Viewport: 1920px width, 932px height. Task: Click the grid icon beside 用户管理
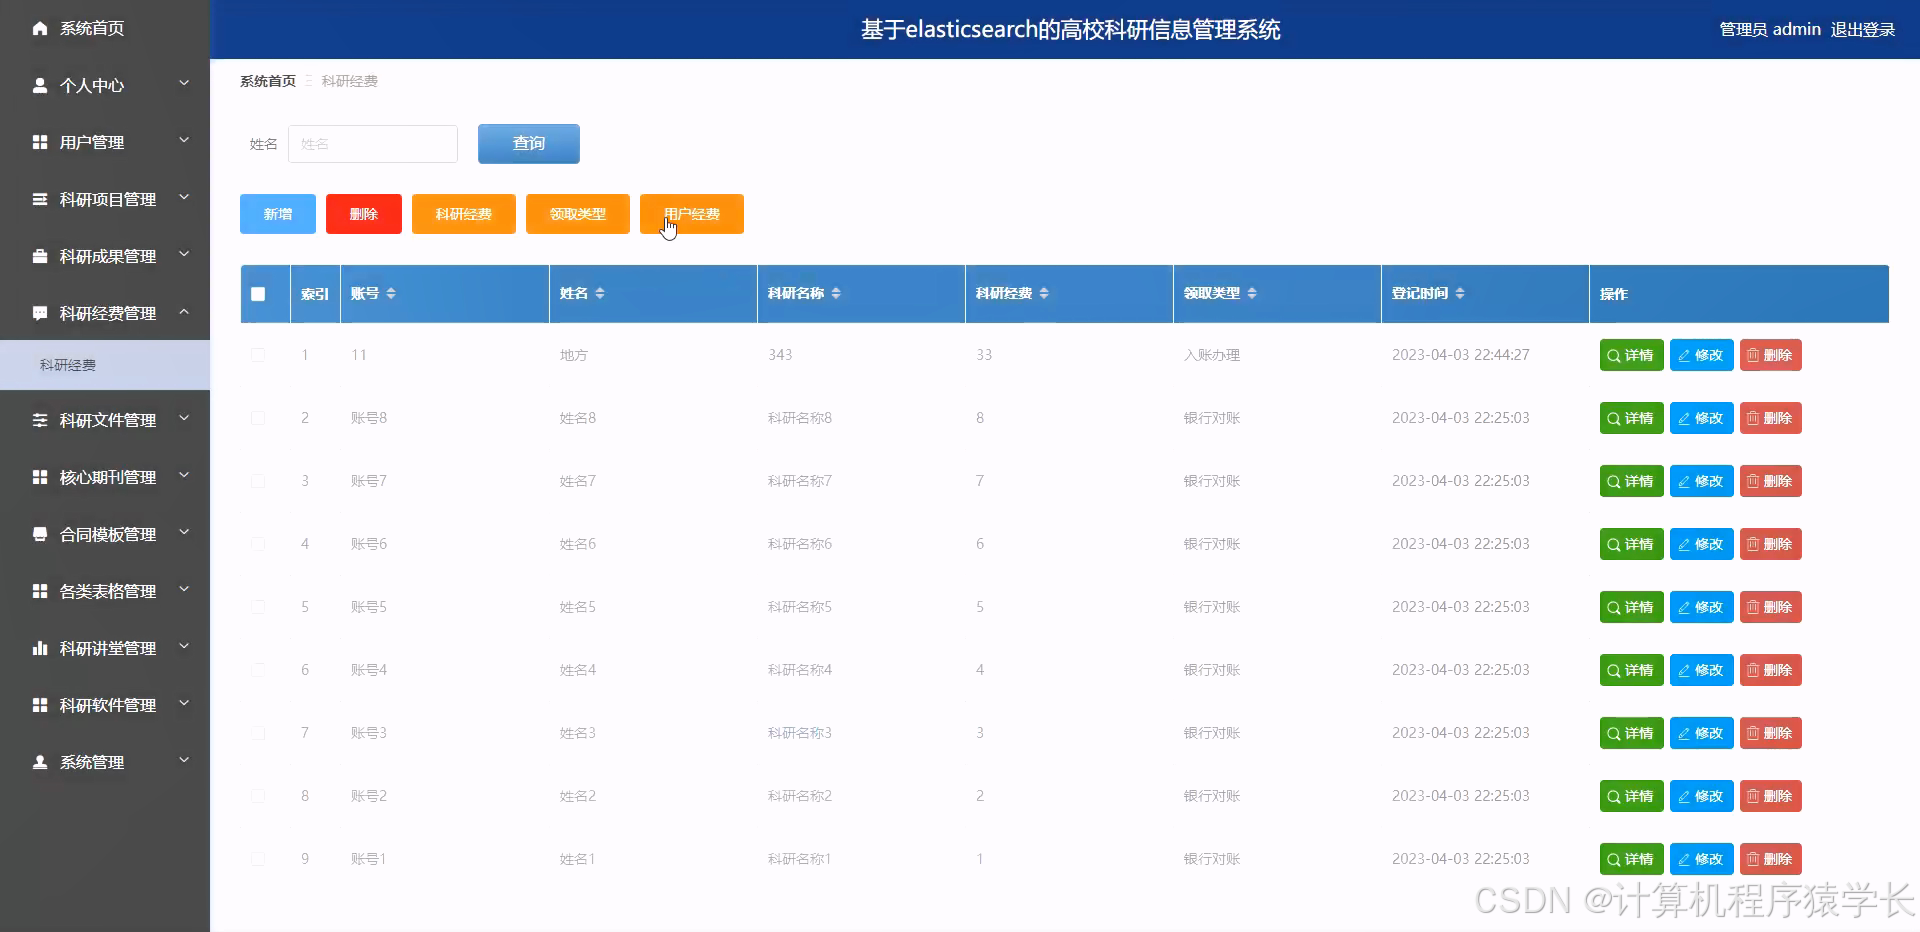pos(40,142)
